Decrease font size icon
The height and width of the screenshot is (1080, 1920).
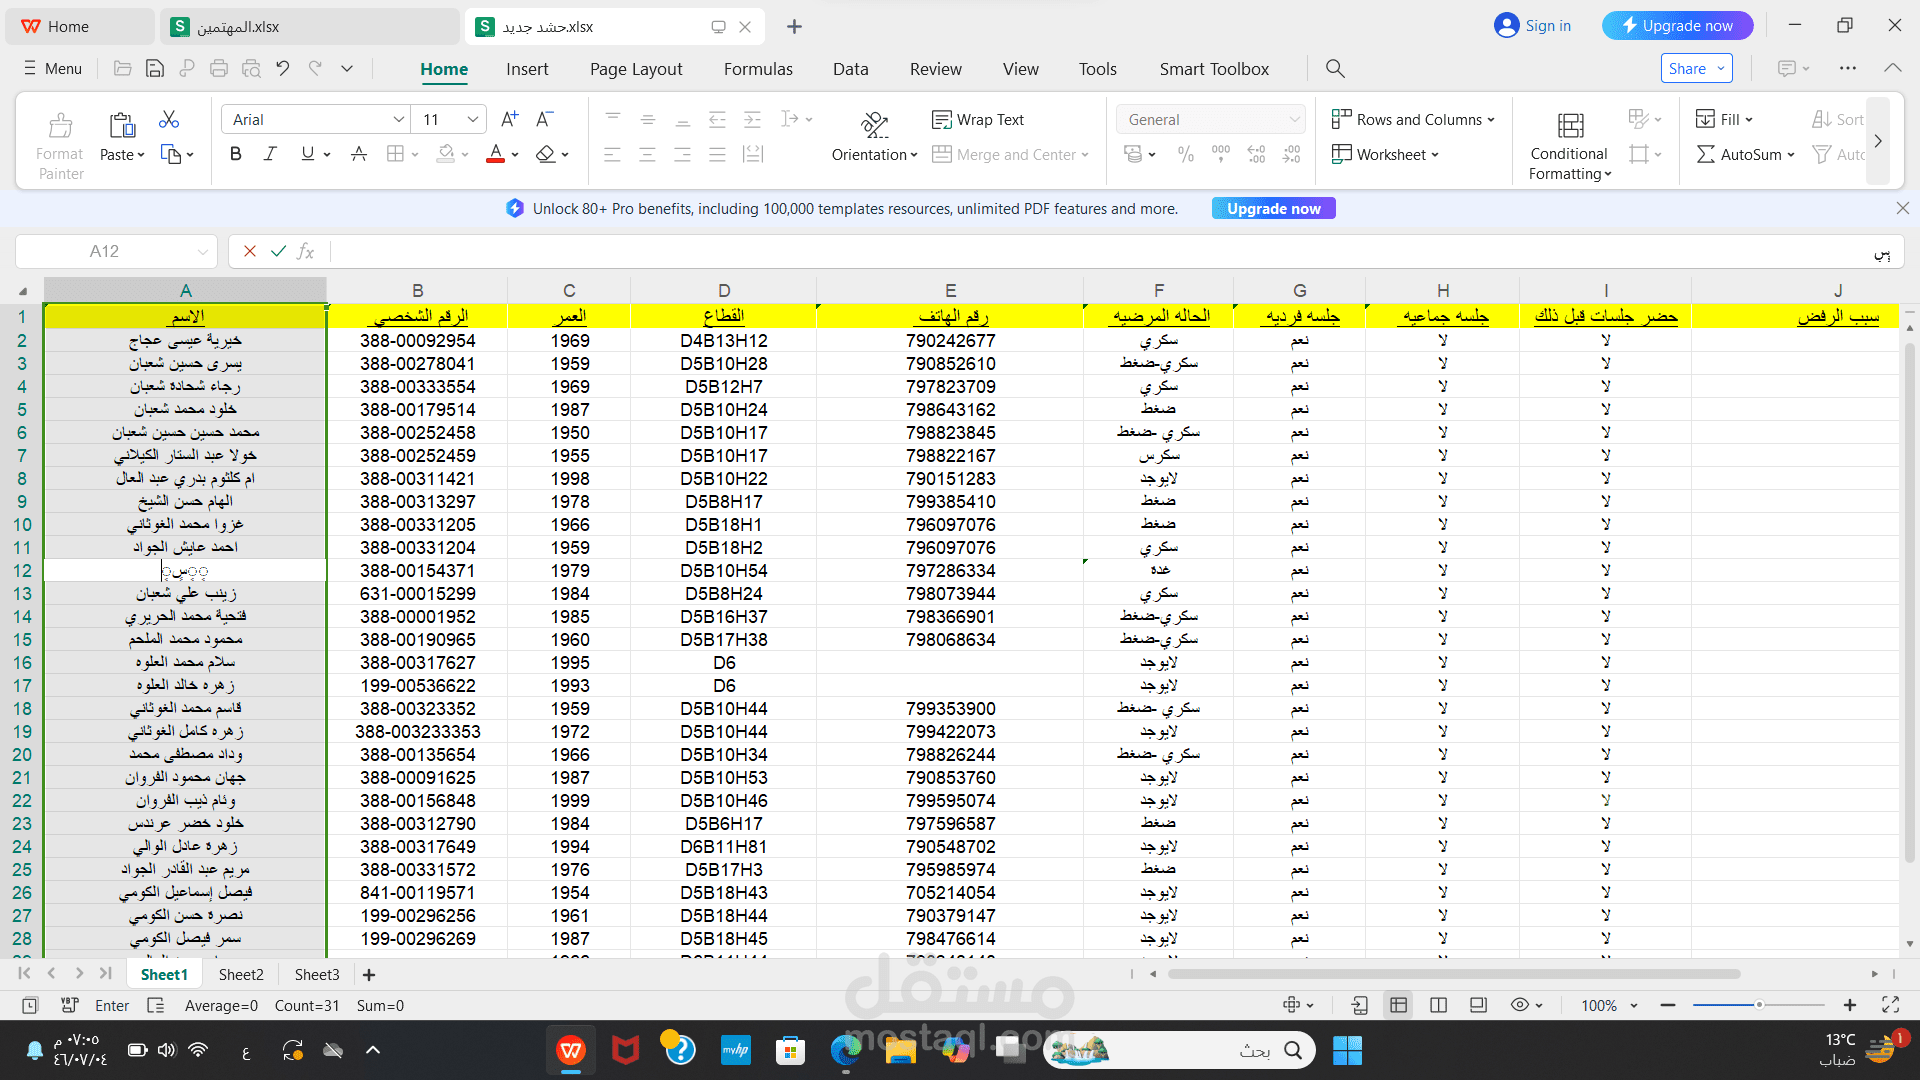[545, 119]
